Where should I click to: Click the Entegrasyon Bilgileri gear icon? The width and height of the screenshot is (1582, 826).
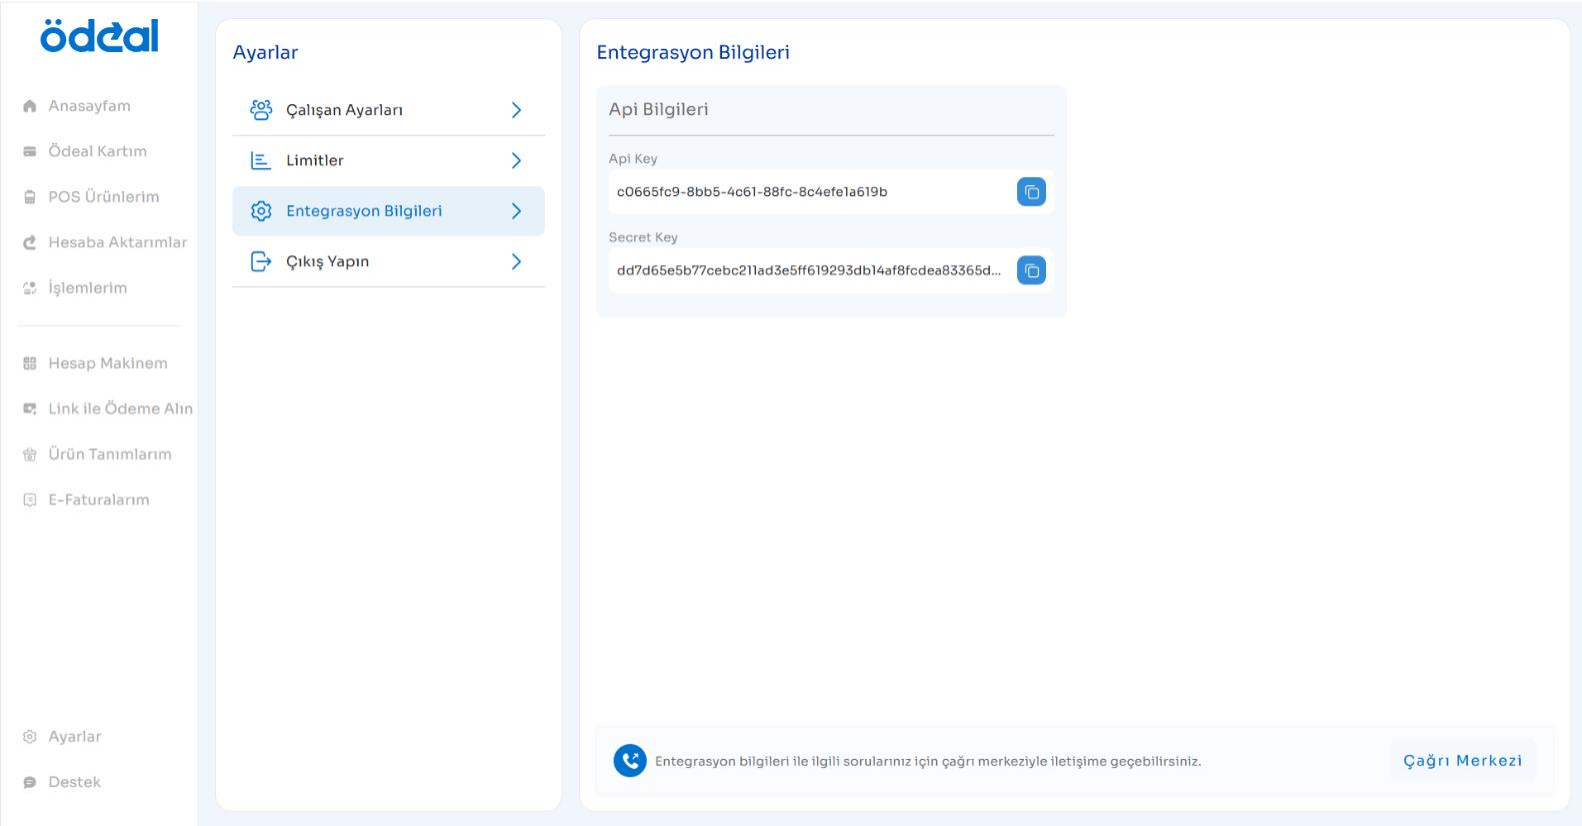point(261,211)
